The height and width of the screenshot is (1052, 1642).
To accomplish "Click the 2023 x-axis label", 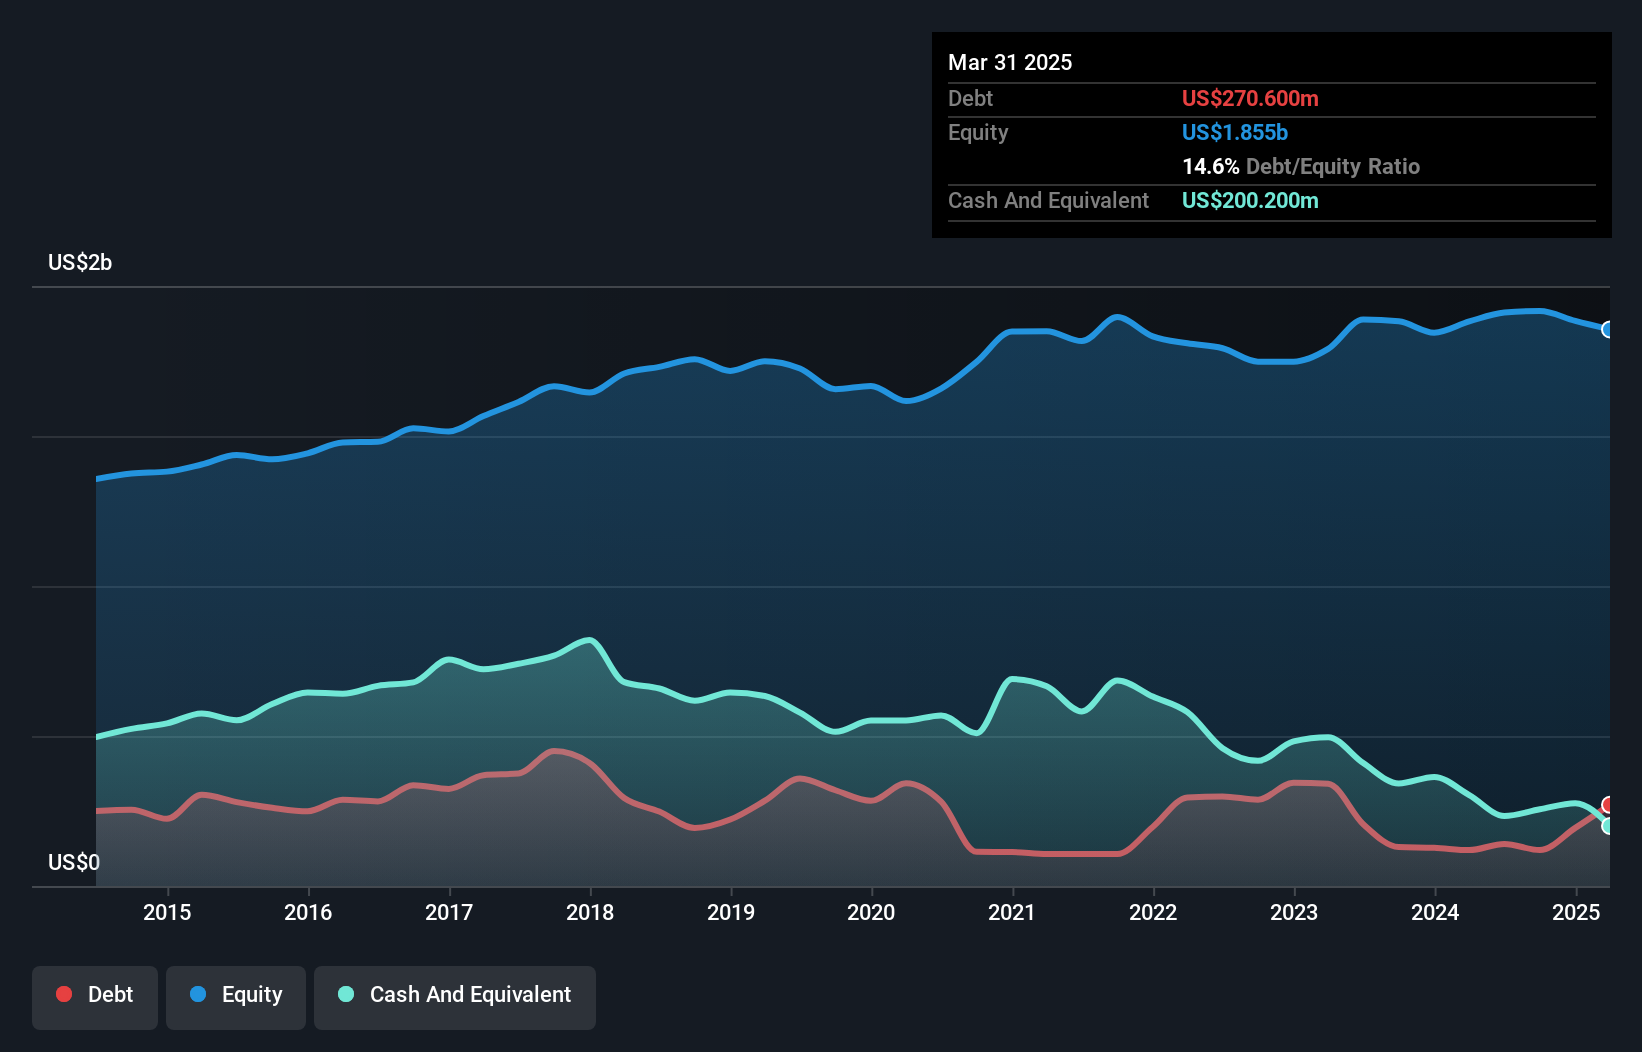I will (x=1294, y=912).
